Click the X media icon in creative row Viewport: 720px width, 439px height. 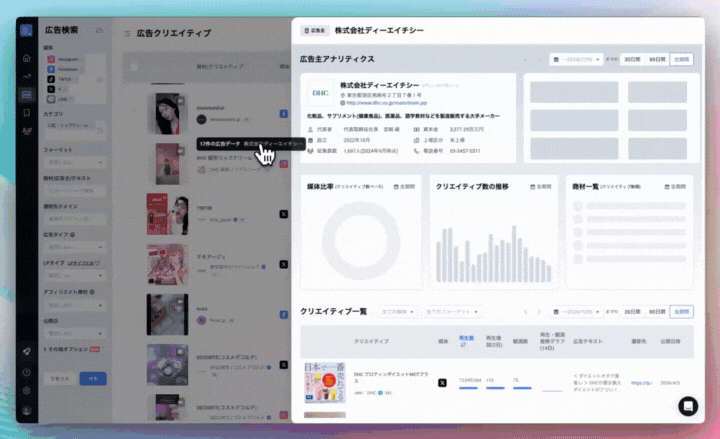tap(442, 383)
